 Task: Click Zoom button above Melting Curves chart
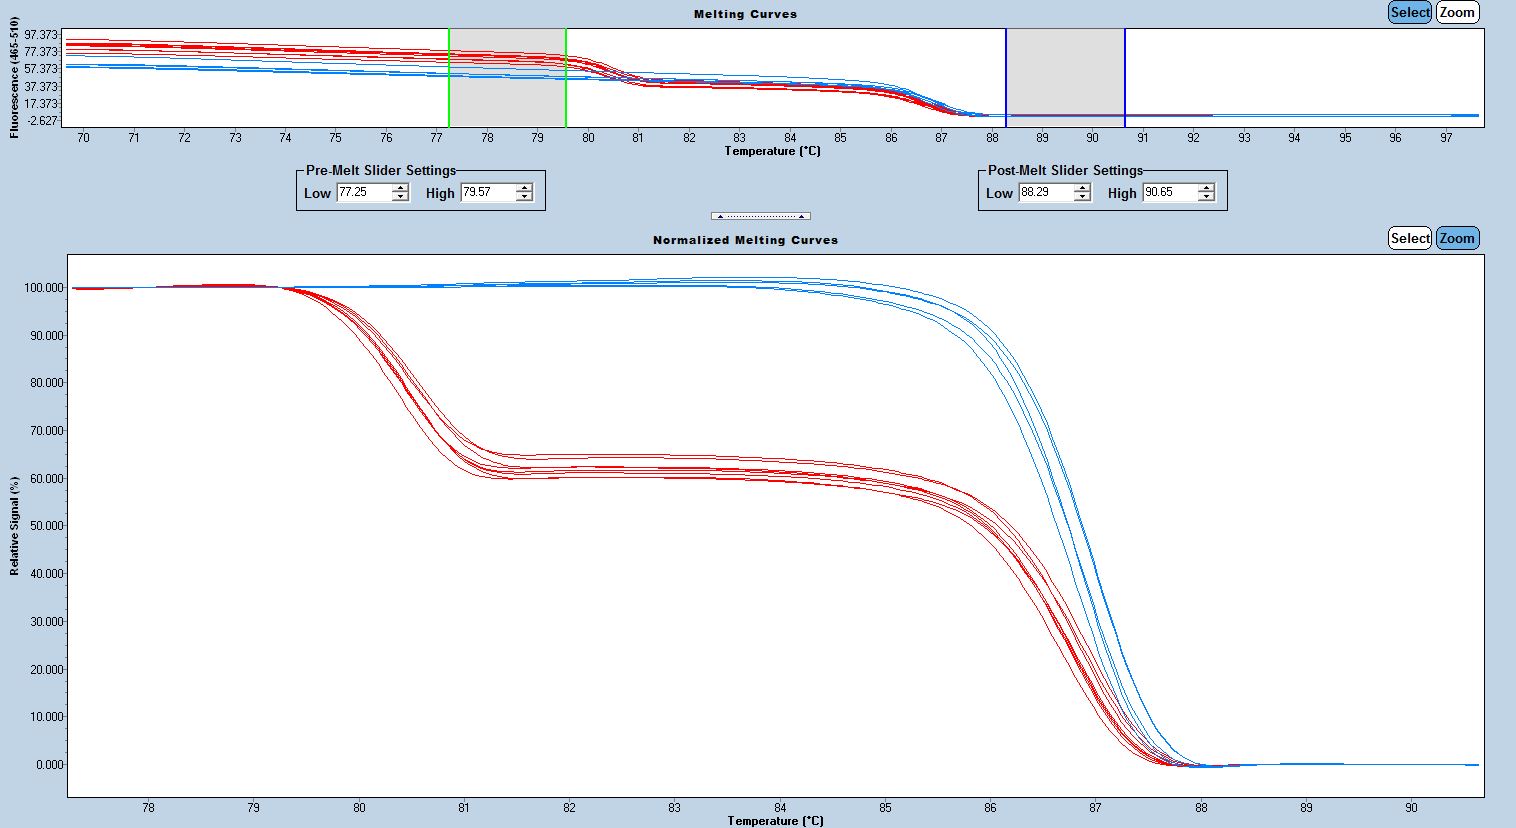1457,13
